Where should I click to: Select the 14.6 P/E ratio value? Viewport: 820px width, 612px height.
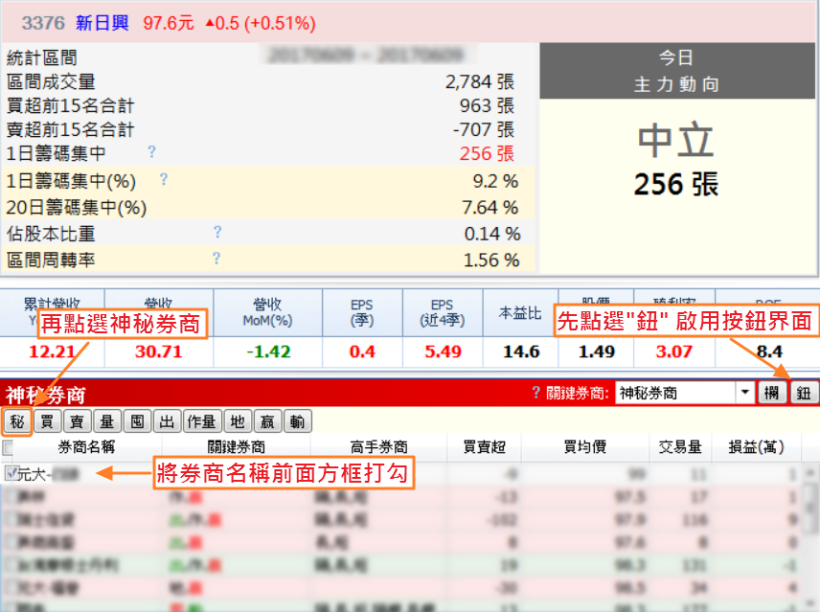click(x=521, y=352)
